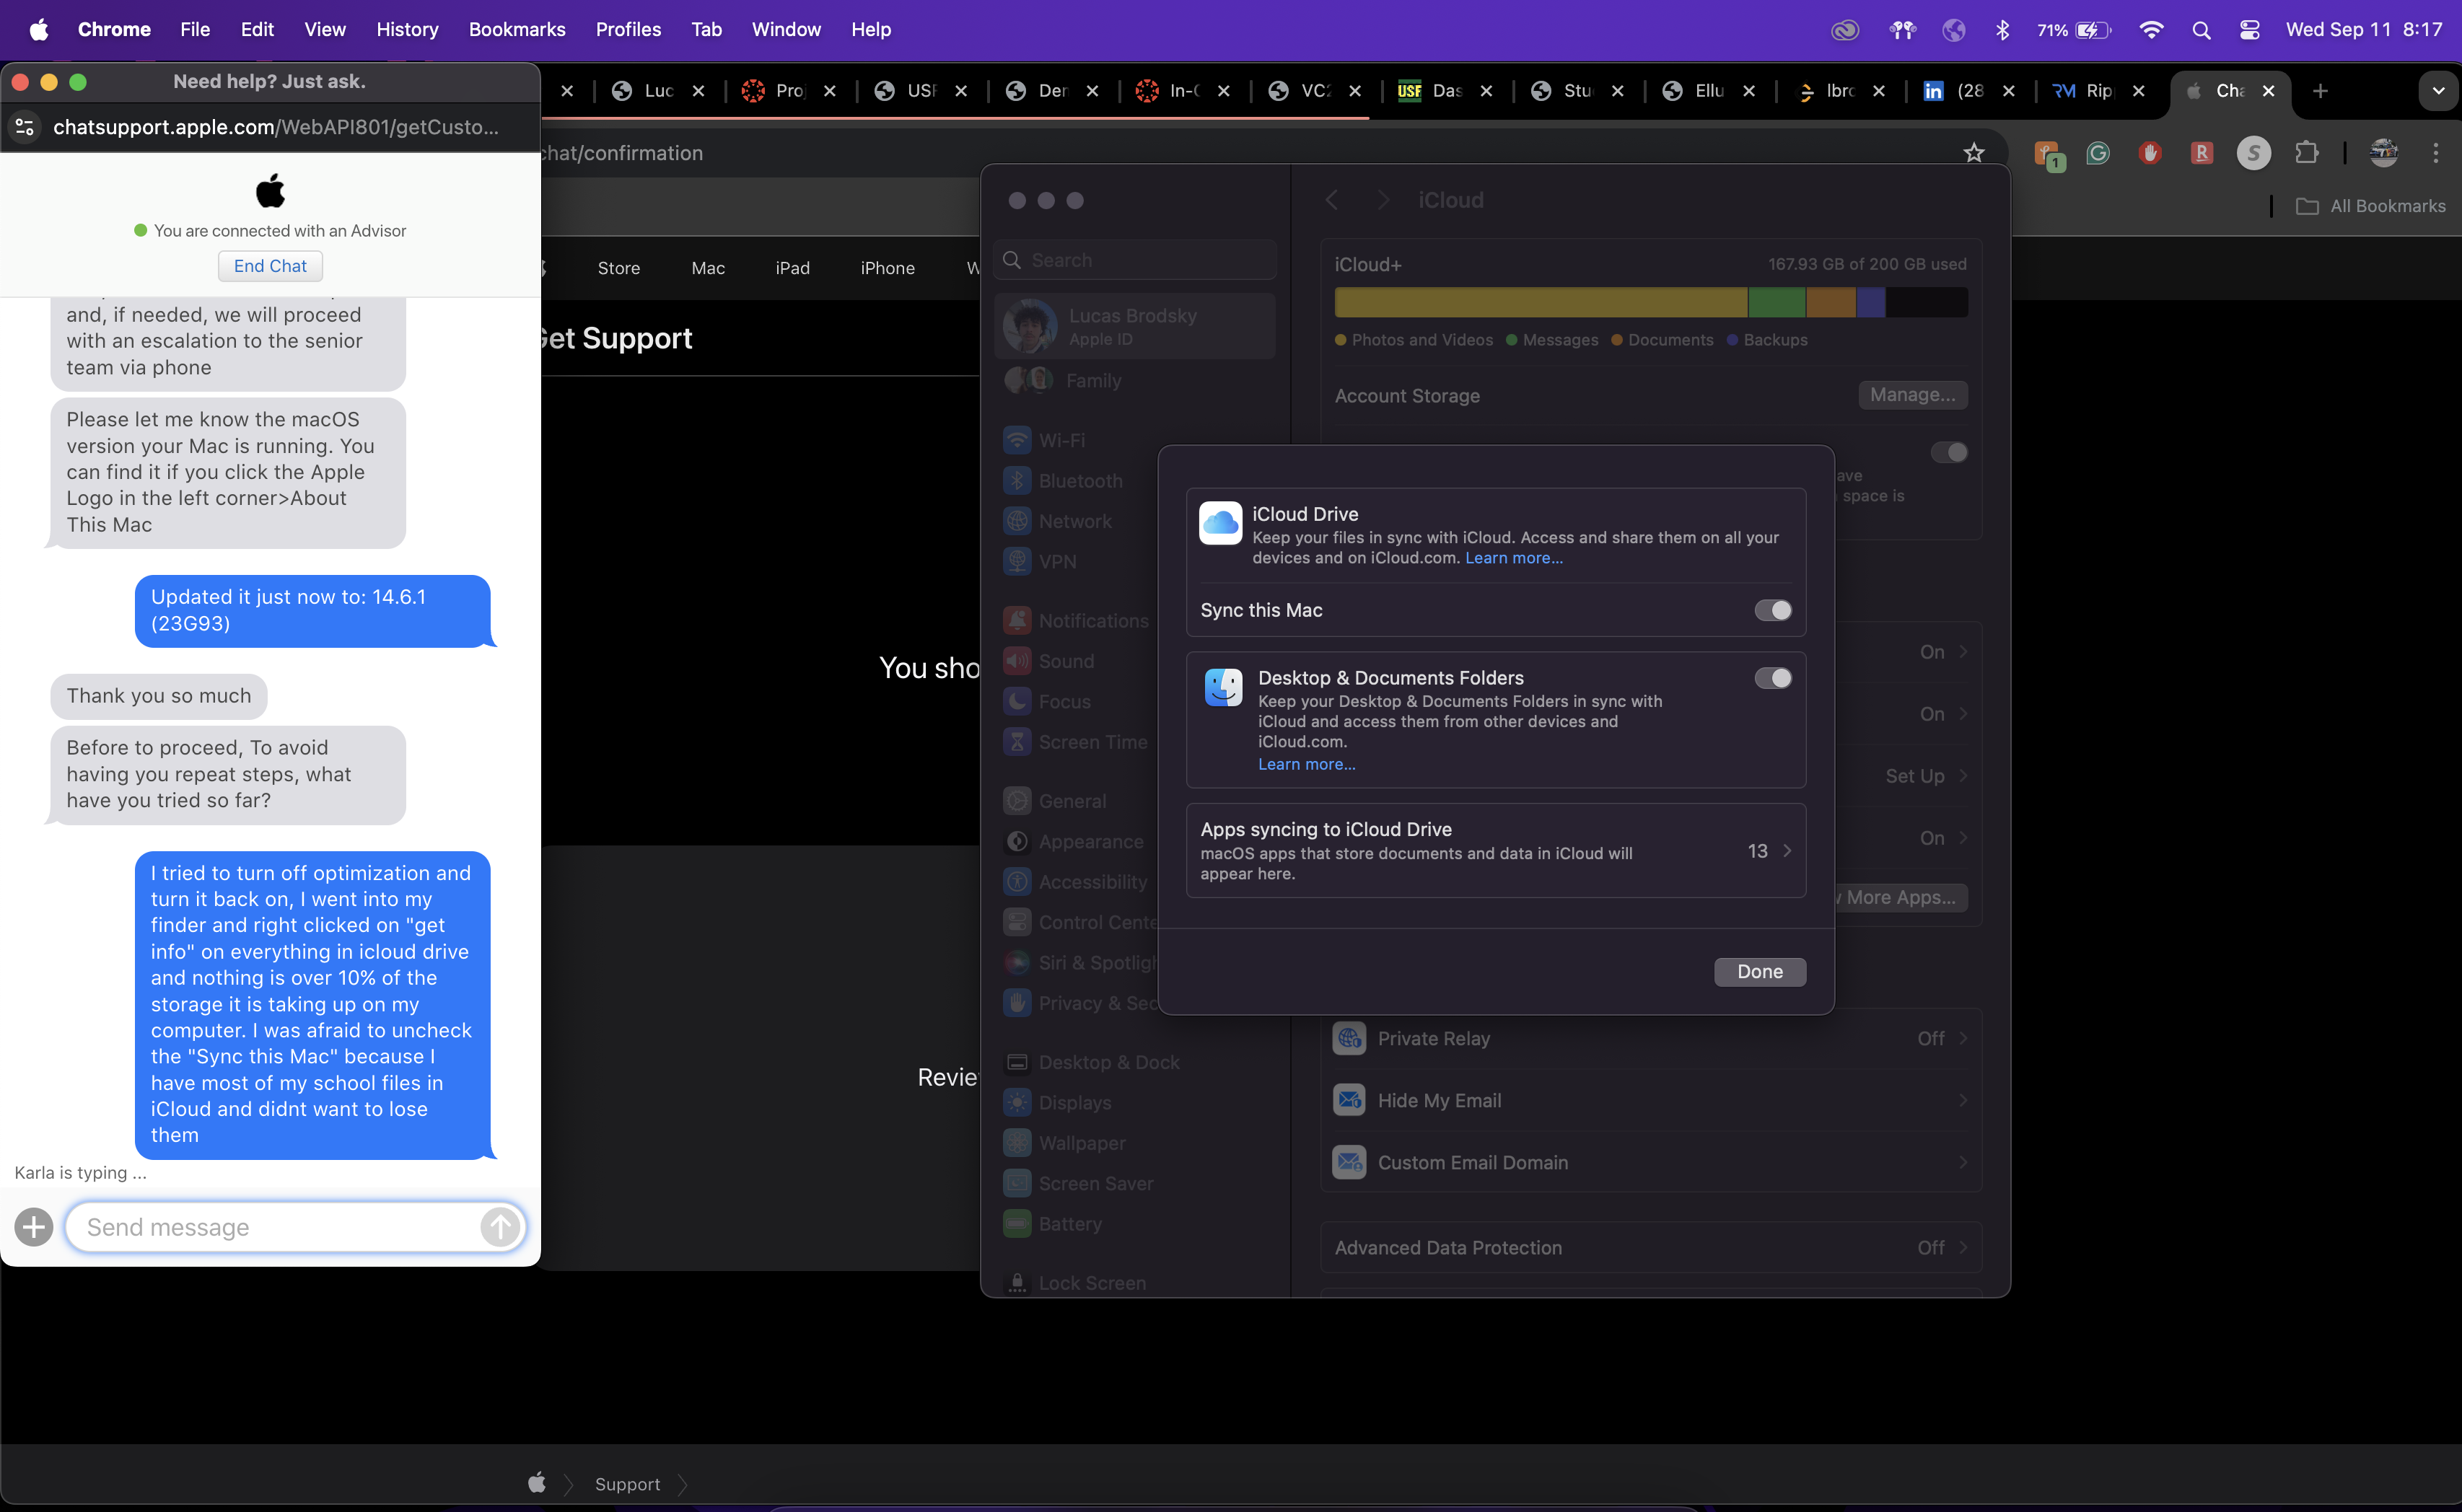Open a new Chrome tab
This screenshot has width=2462, height=1512.
point(2320,91)
